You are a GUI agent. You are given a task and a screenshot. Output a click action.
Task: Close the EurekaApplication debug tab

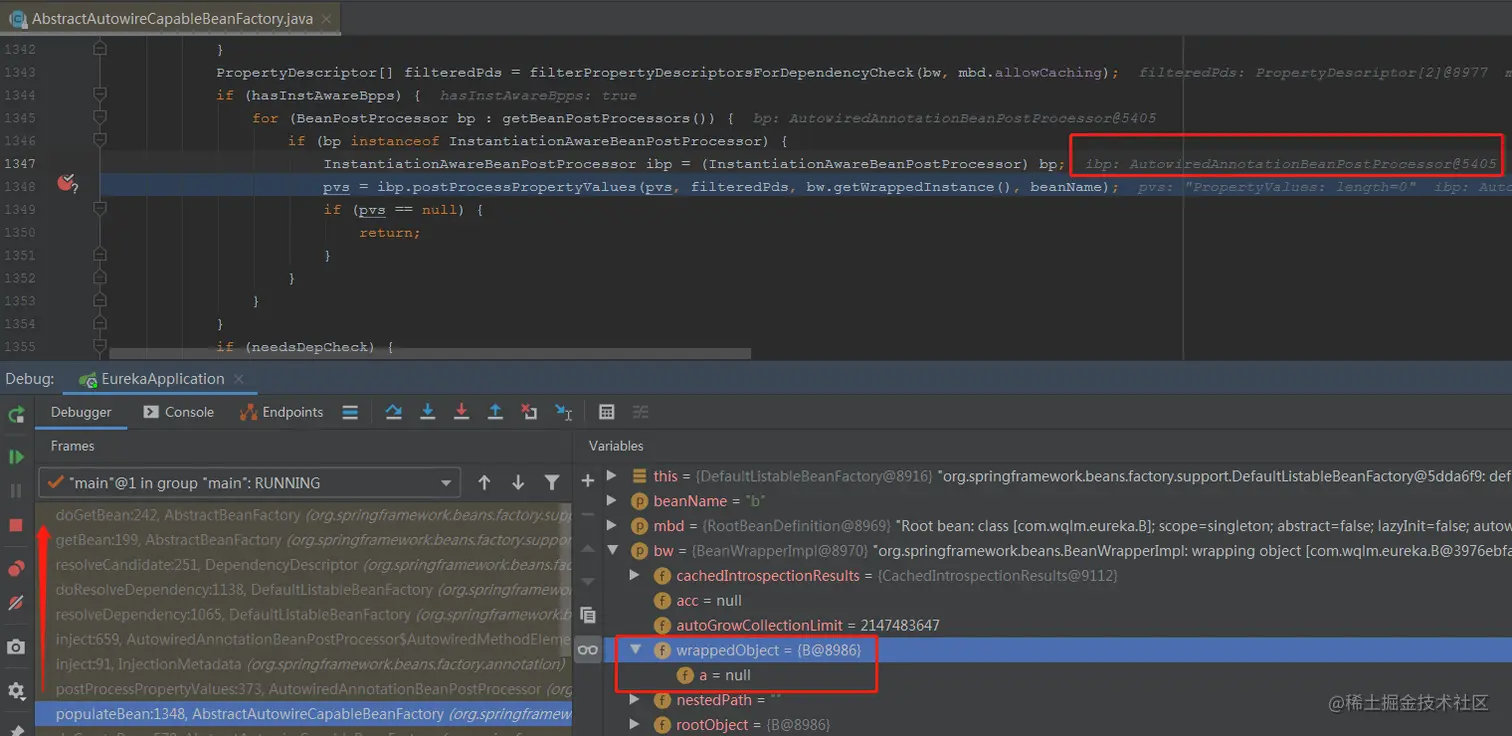pyautogui.click(x=238, y=379)
